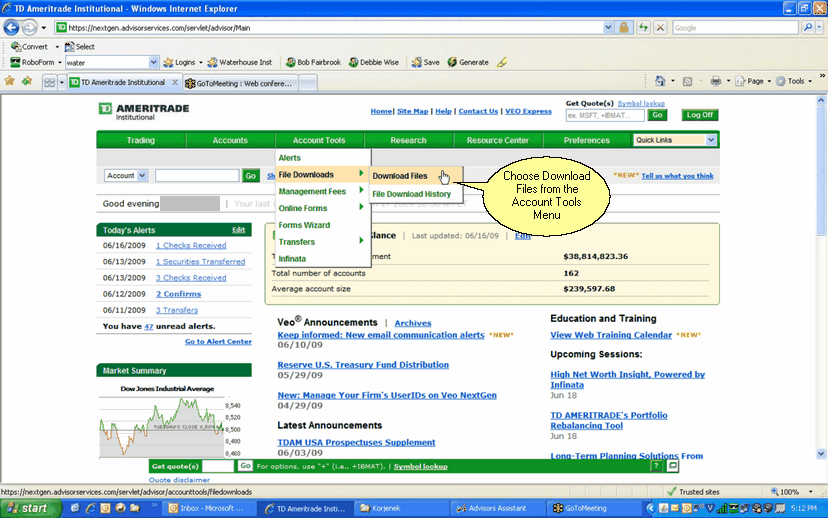Click the Convert toolbar button

[x=30, y=46]
